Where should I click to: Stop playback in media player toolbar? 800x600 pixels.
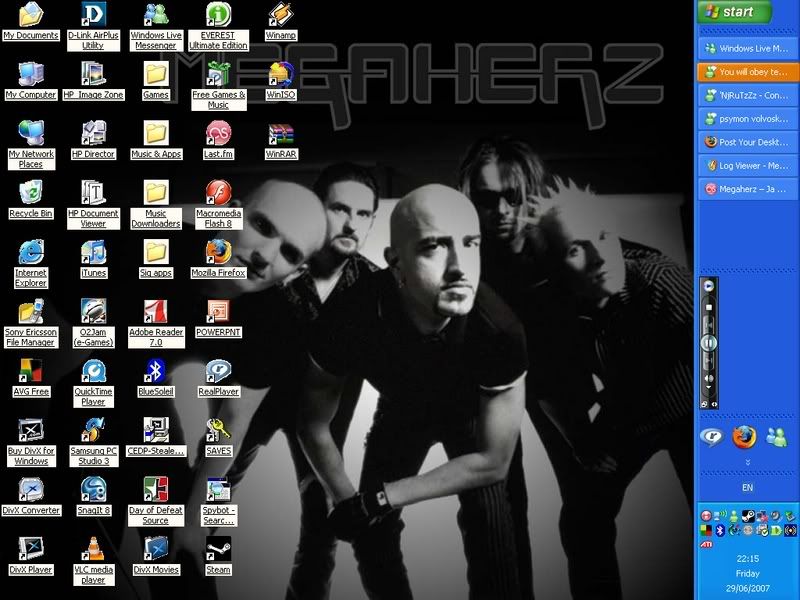[x=709, y=307]
